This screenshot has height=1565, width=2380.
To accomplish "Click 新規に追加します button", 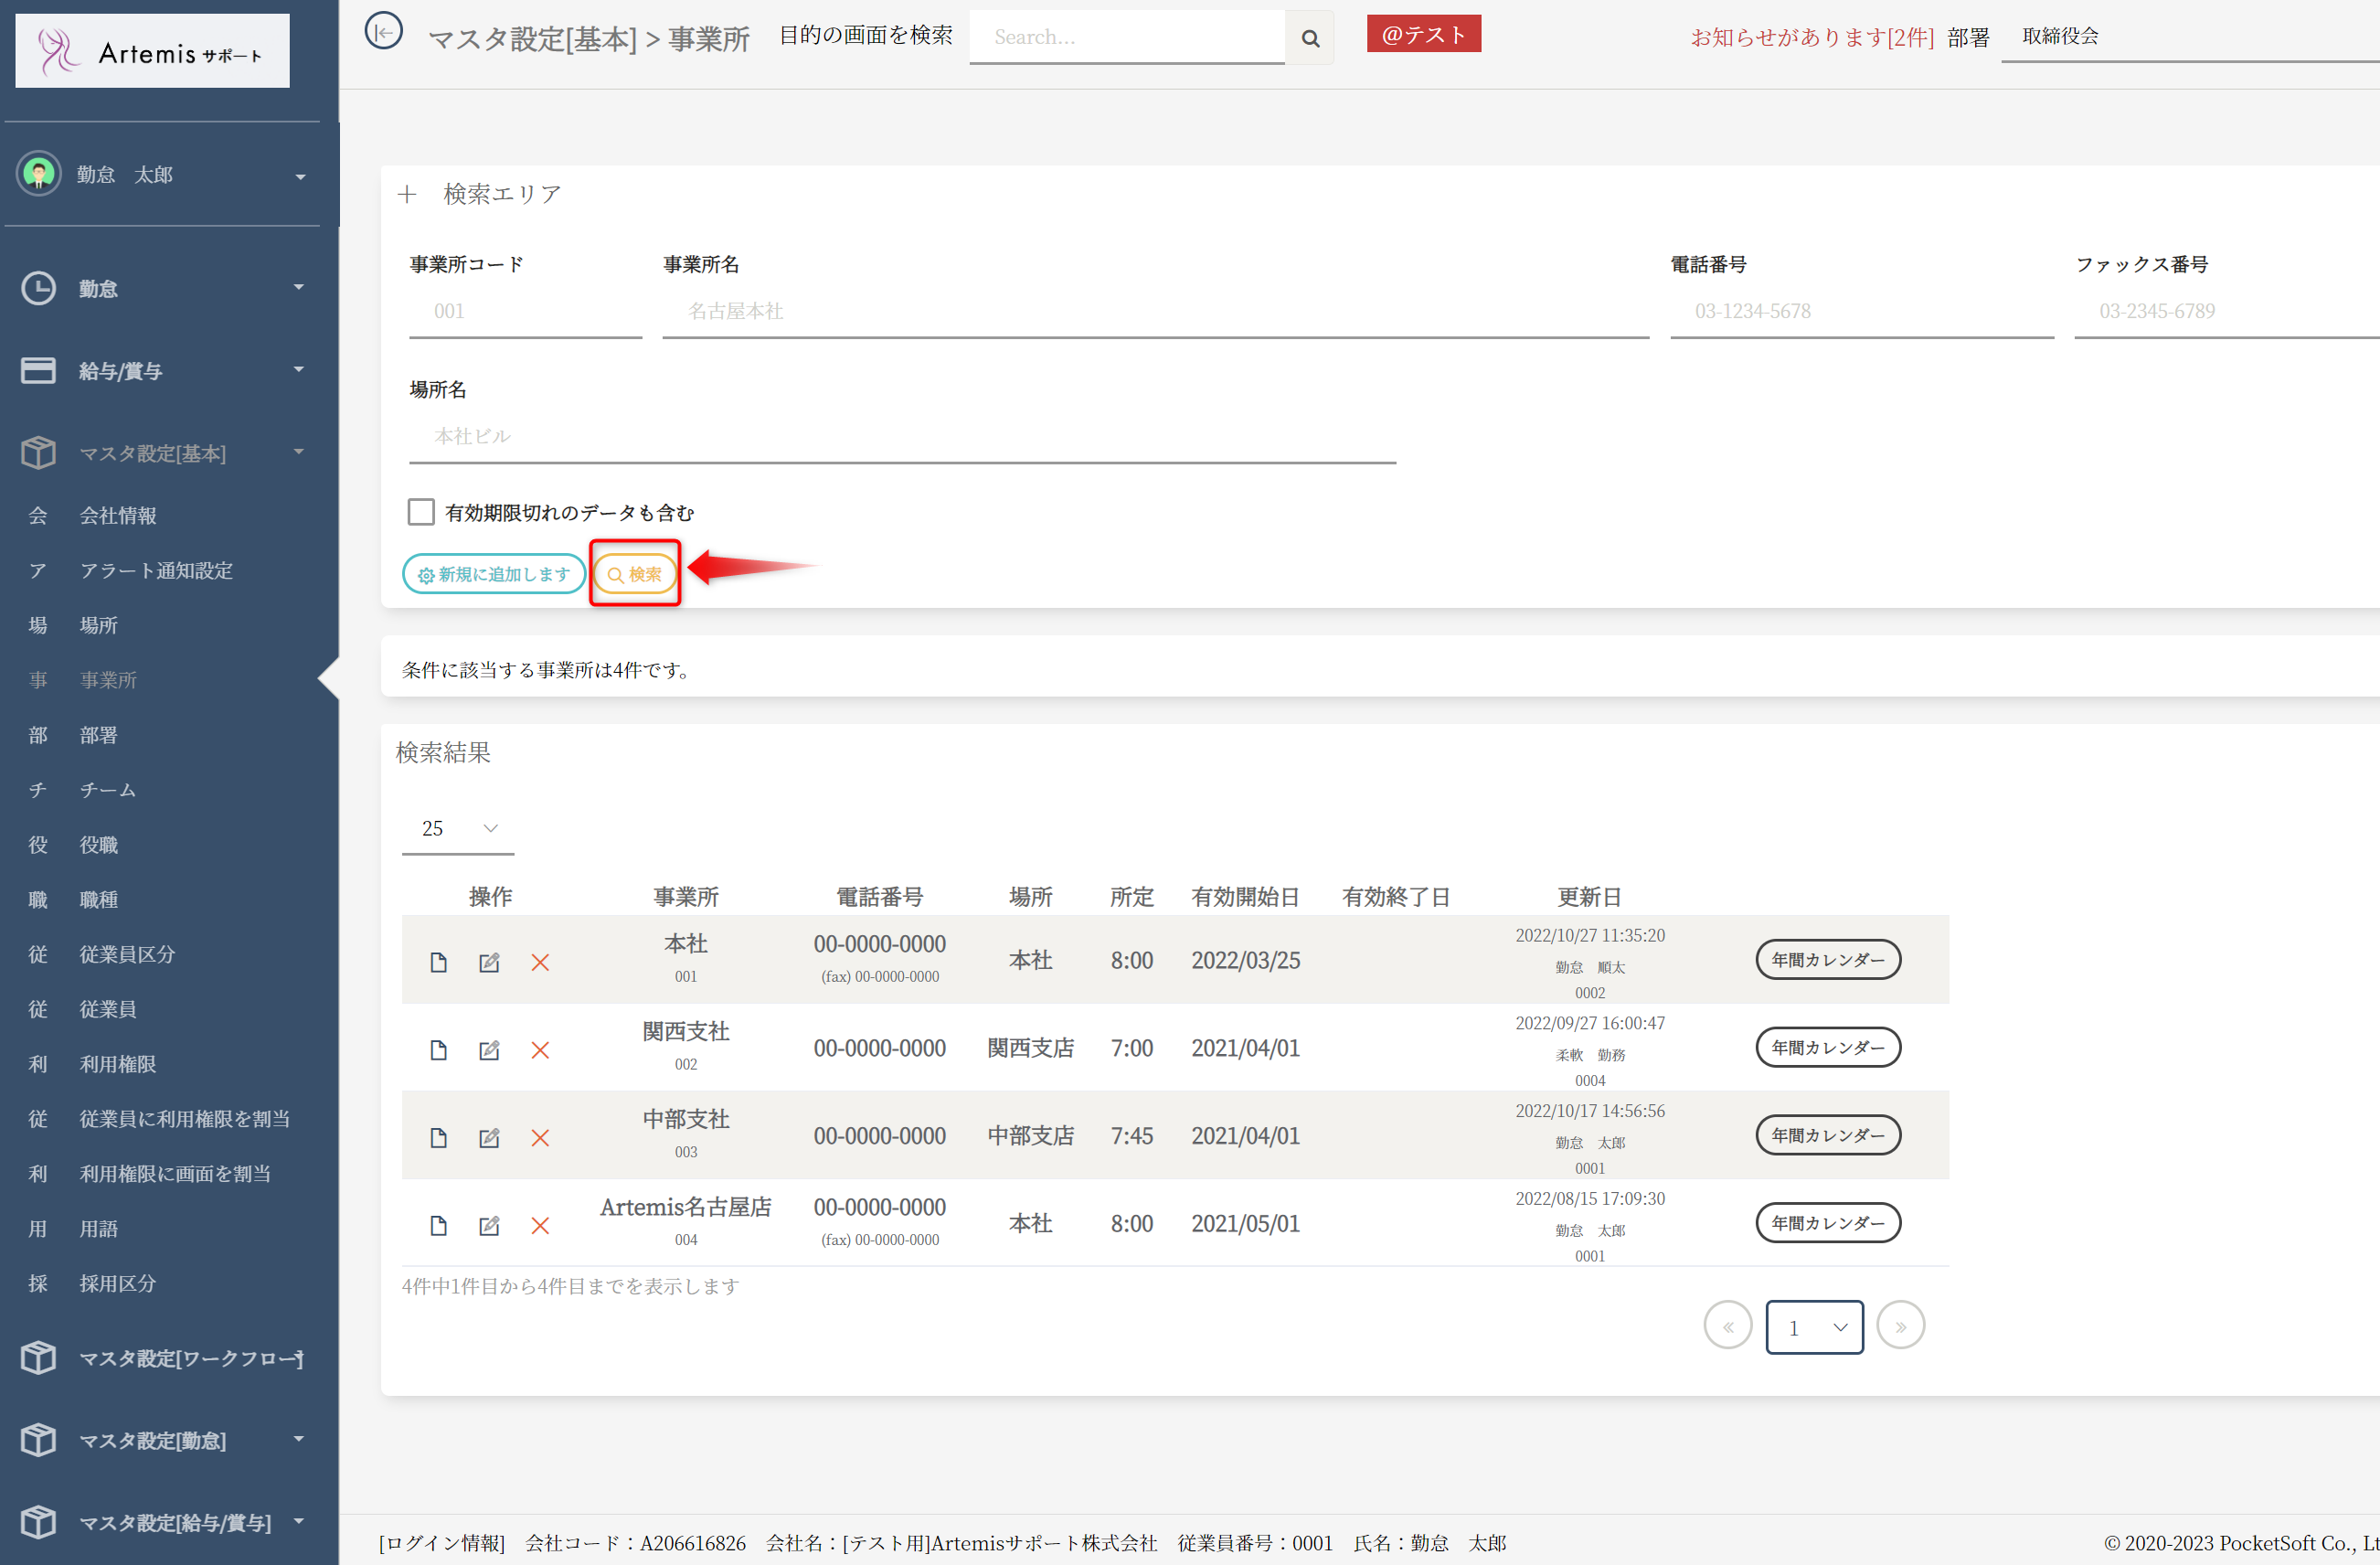I will pyautogui.click(x=494, y=574).
